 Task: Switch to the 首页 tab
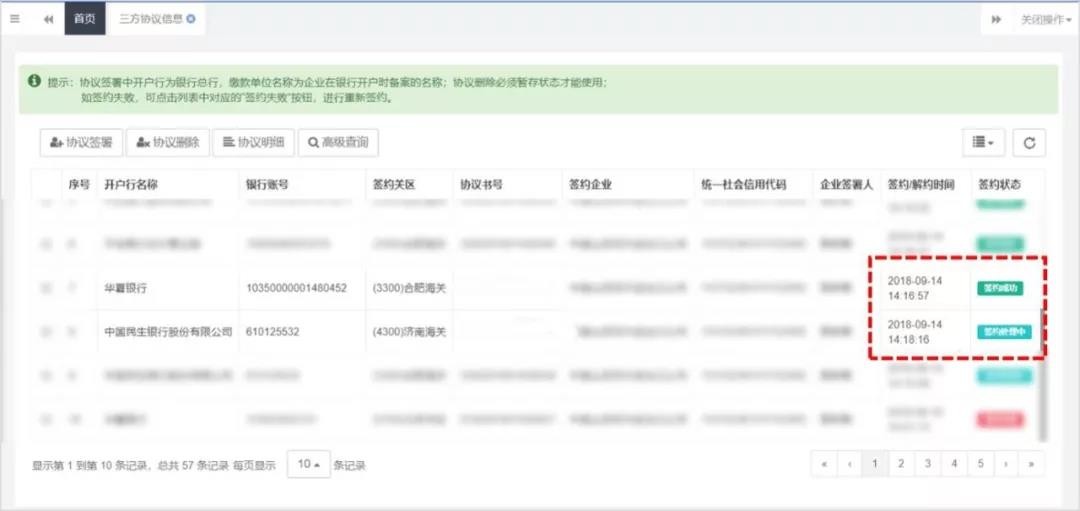coord(85,19)
